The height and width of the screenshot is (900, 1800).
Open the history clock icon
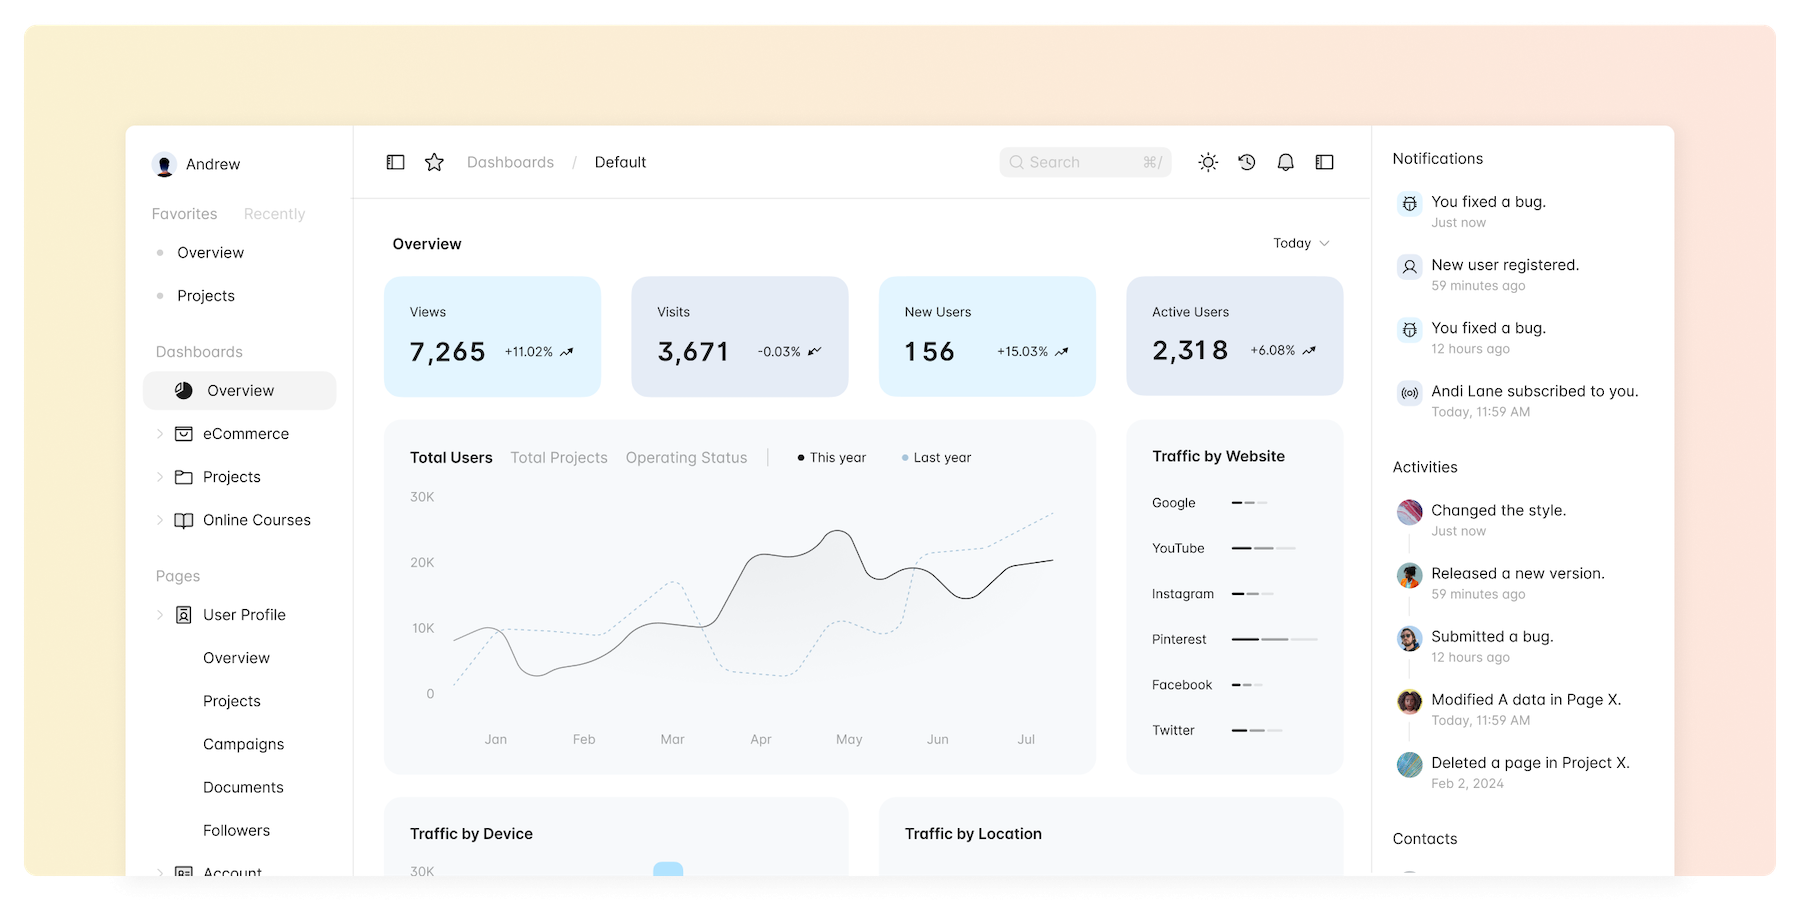pyautogui.click(x=1246, y=162)
